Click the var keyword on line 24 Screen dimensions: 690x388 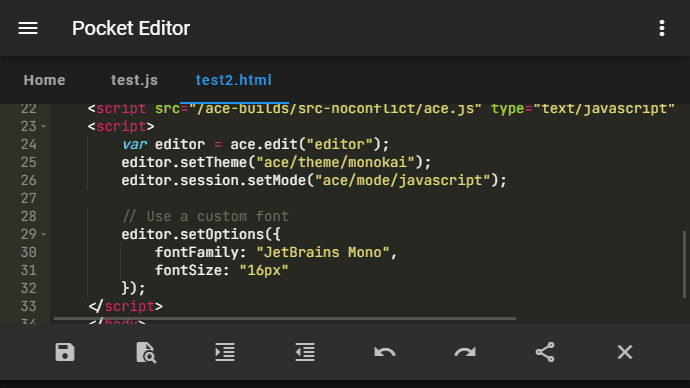134,144
